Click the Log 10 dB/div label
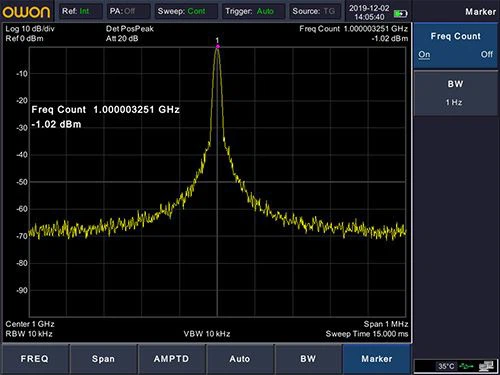The height and width of the screenshot is (375, 500). pos(30,29)
